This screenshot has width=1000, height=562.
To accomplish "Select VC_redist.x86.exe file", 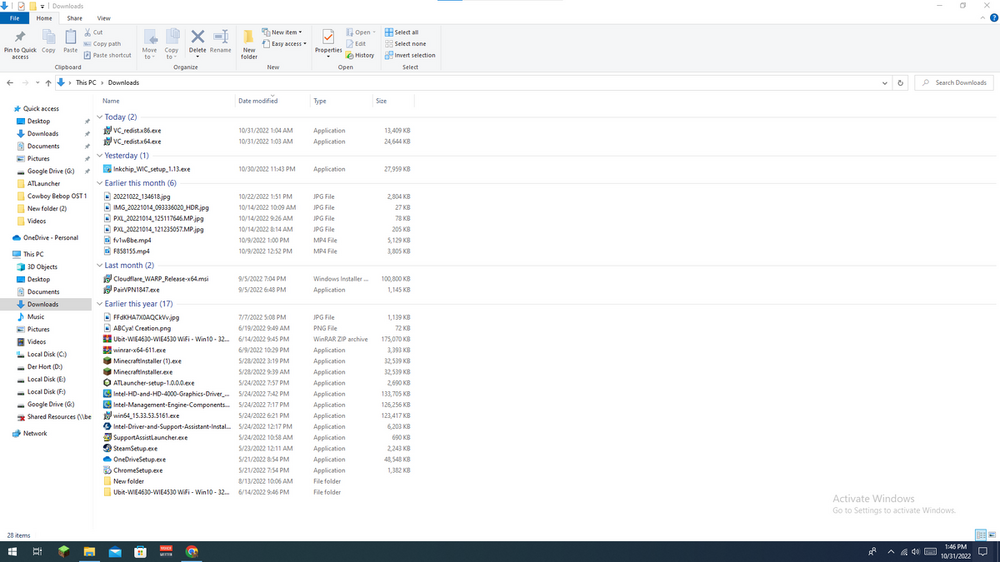I will tap(137, 131).
